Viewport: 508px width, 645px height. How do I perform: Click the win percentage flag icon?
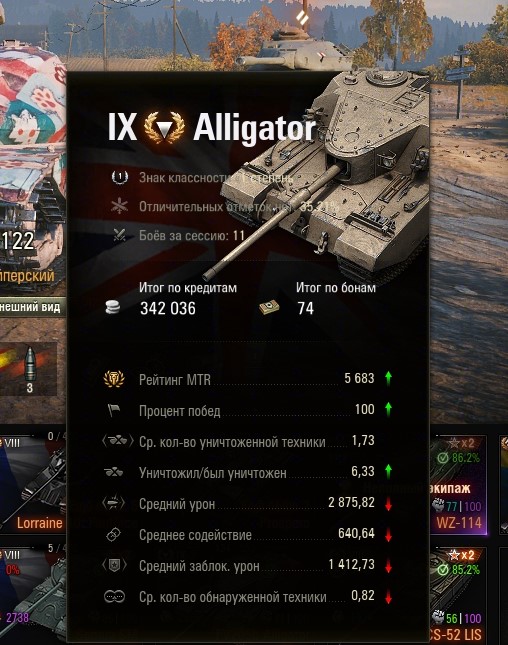(x=114, y=410)
